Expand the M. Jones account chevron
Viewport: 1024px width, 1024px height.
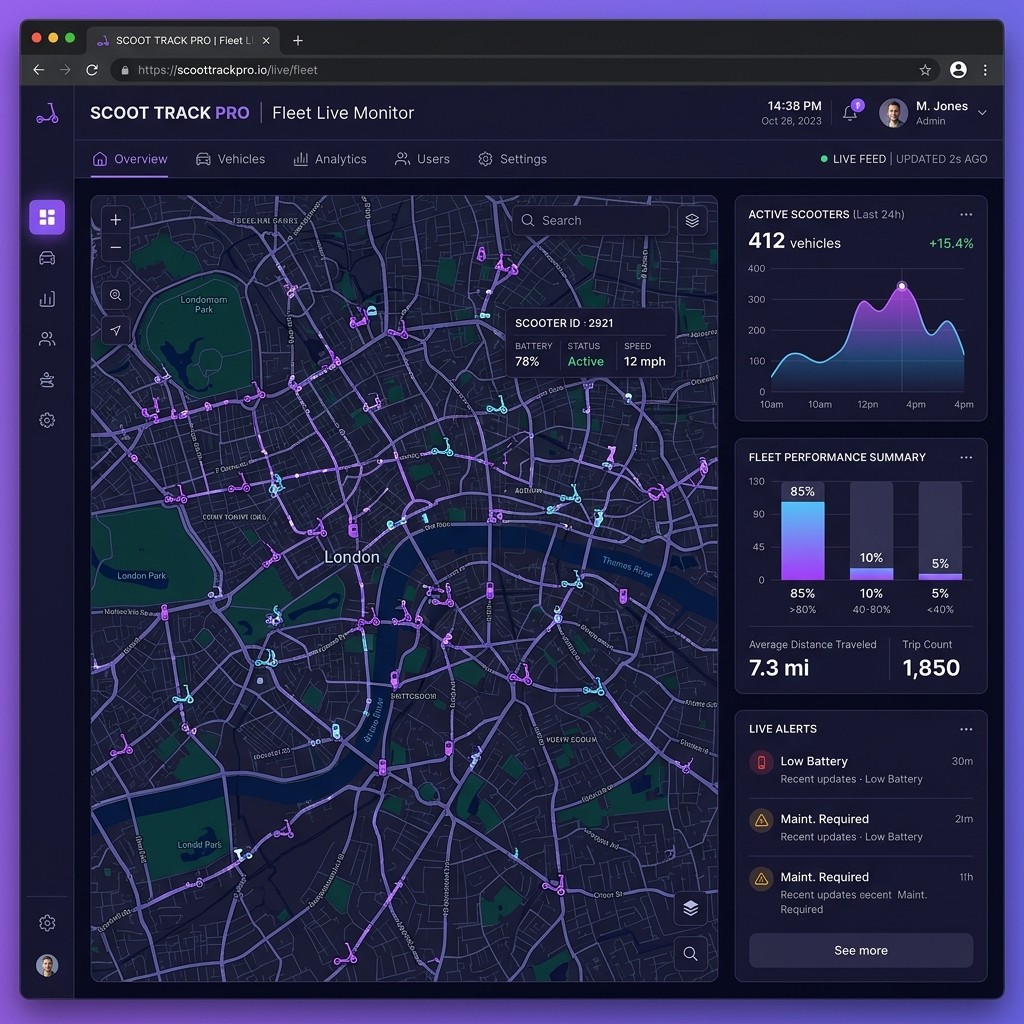[x=982, y=113]
